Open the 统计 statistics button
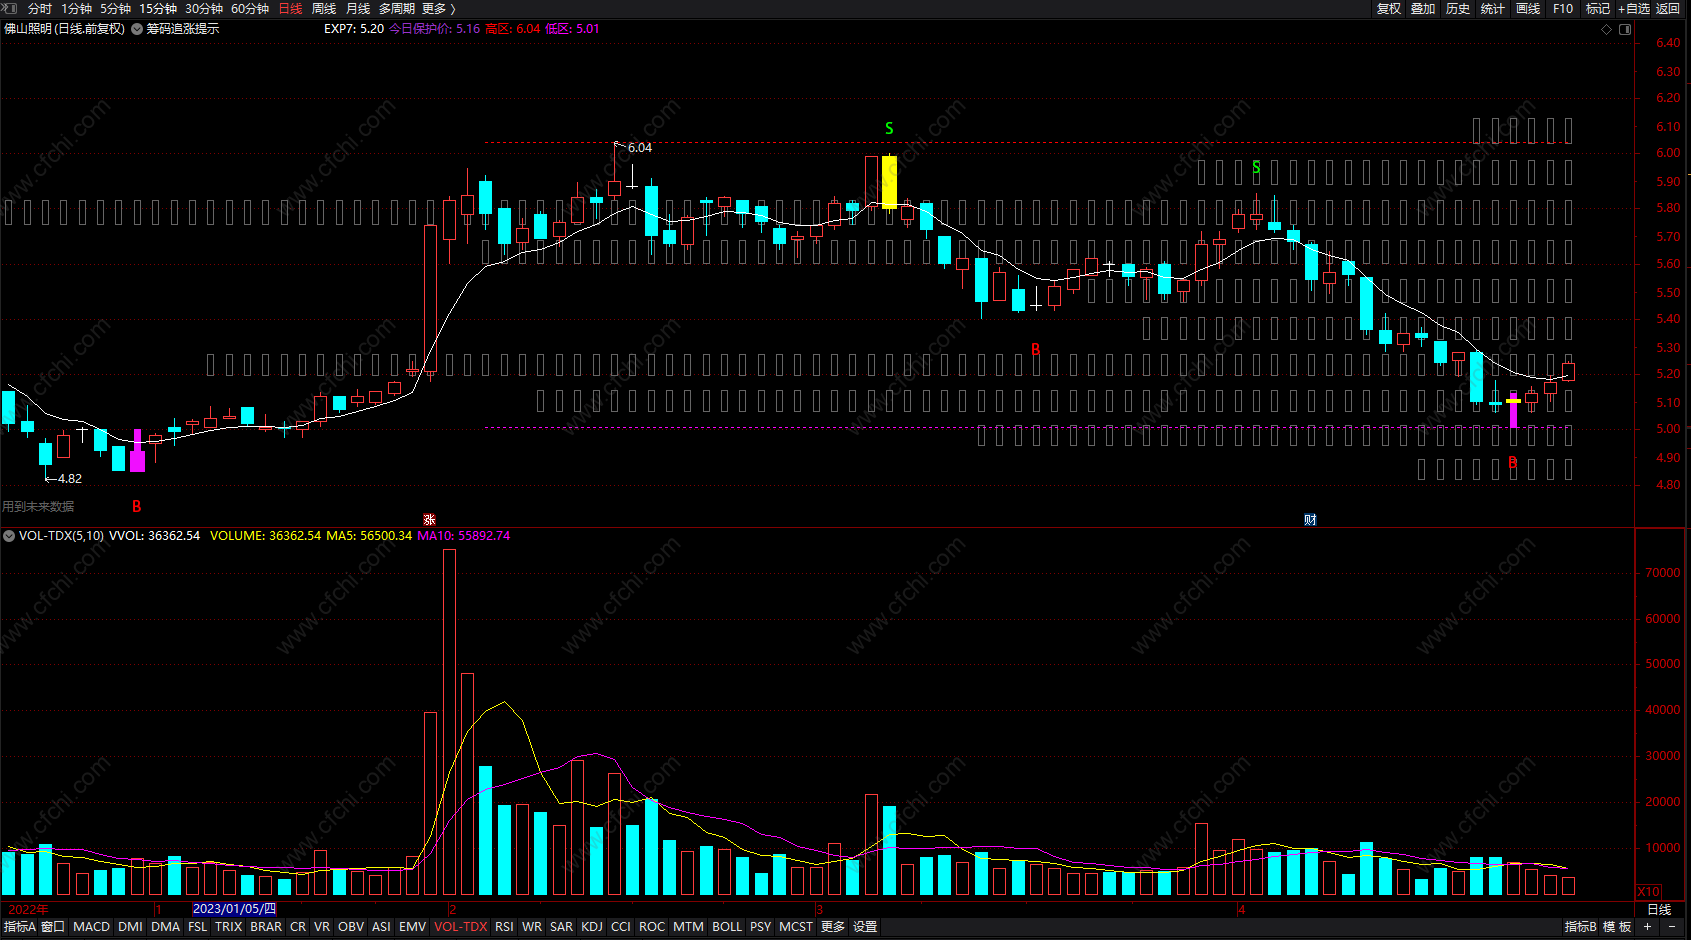The width and height of the screenshot is (1691, 940). pyautogui.click(x=1493, y=8)
